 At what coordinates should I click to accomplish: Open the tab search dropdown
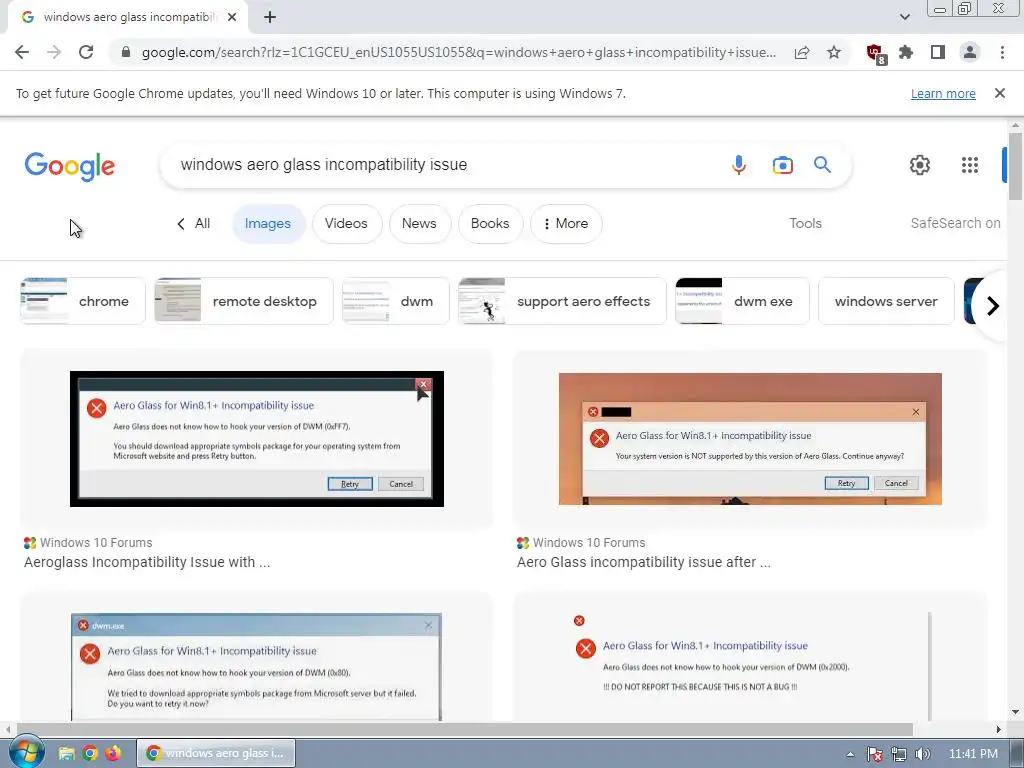pos(904,17)
